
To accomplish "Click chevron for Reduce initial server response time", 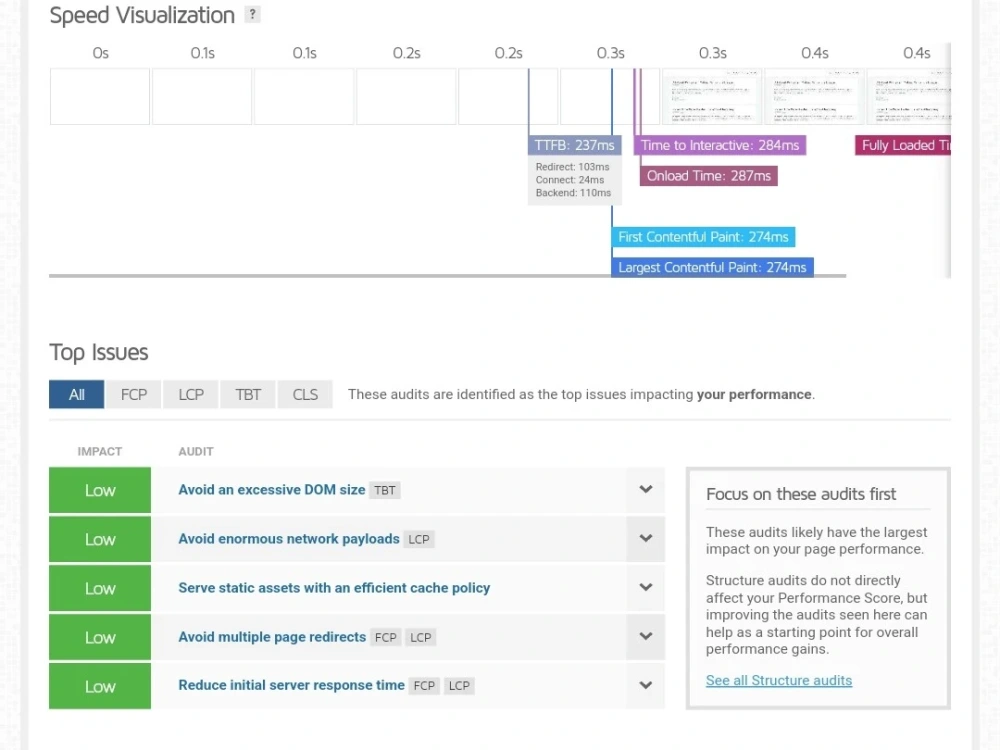I will tap(645, 686).
